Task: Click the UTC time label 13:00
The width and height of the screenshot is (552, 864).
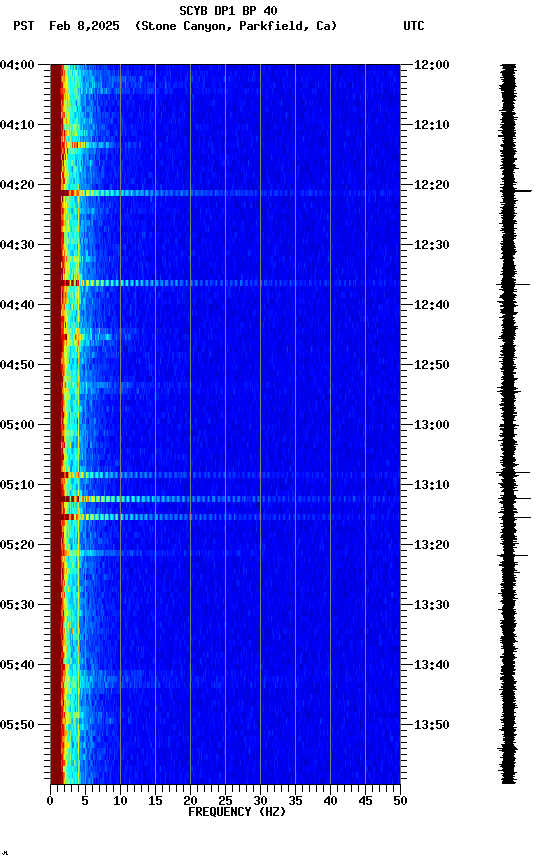Action: [432, 425]
